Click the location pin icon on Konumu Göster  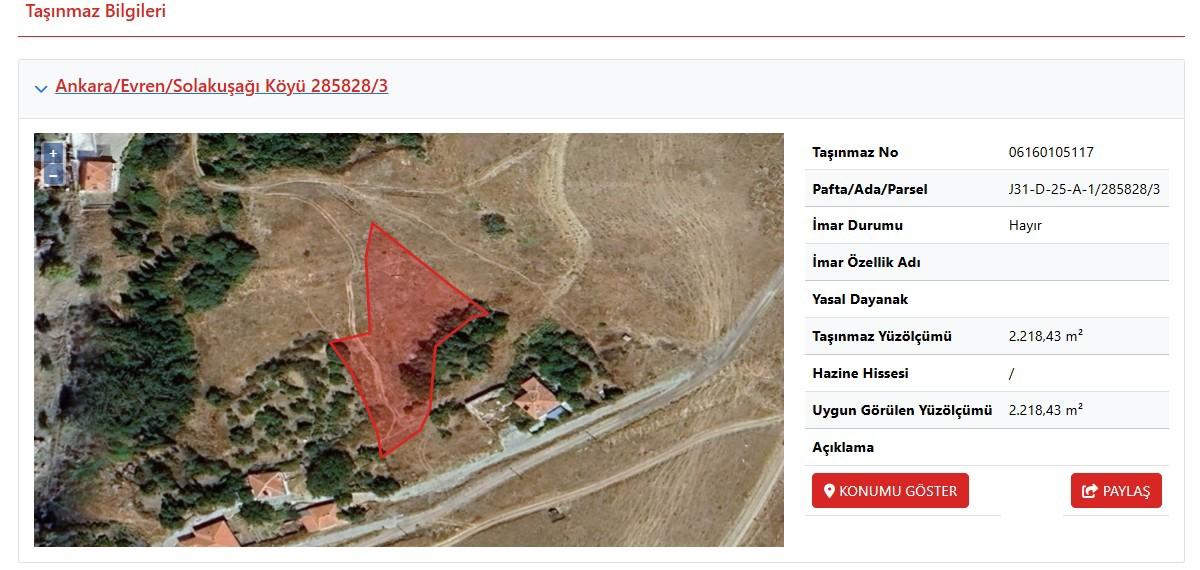[829, 491]
